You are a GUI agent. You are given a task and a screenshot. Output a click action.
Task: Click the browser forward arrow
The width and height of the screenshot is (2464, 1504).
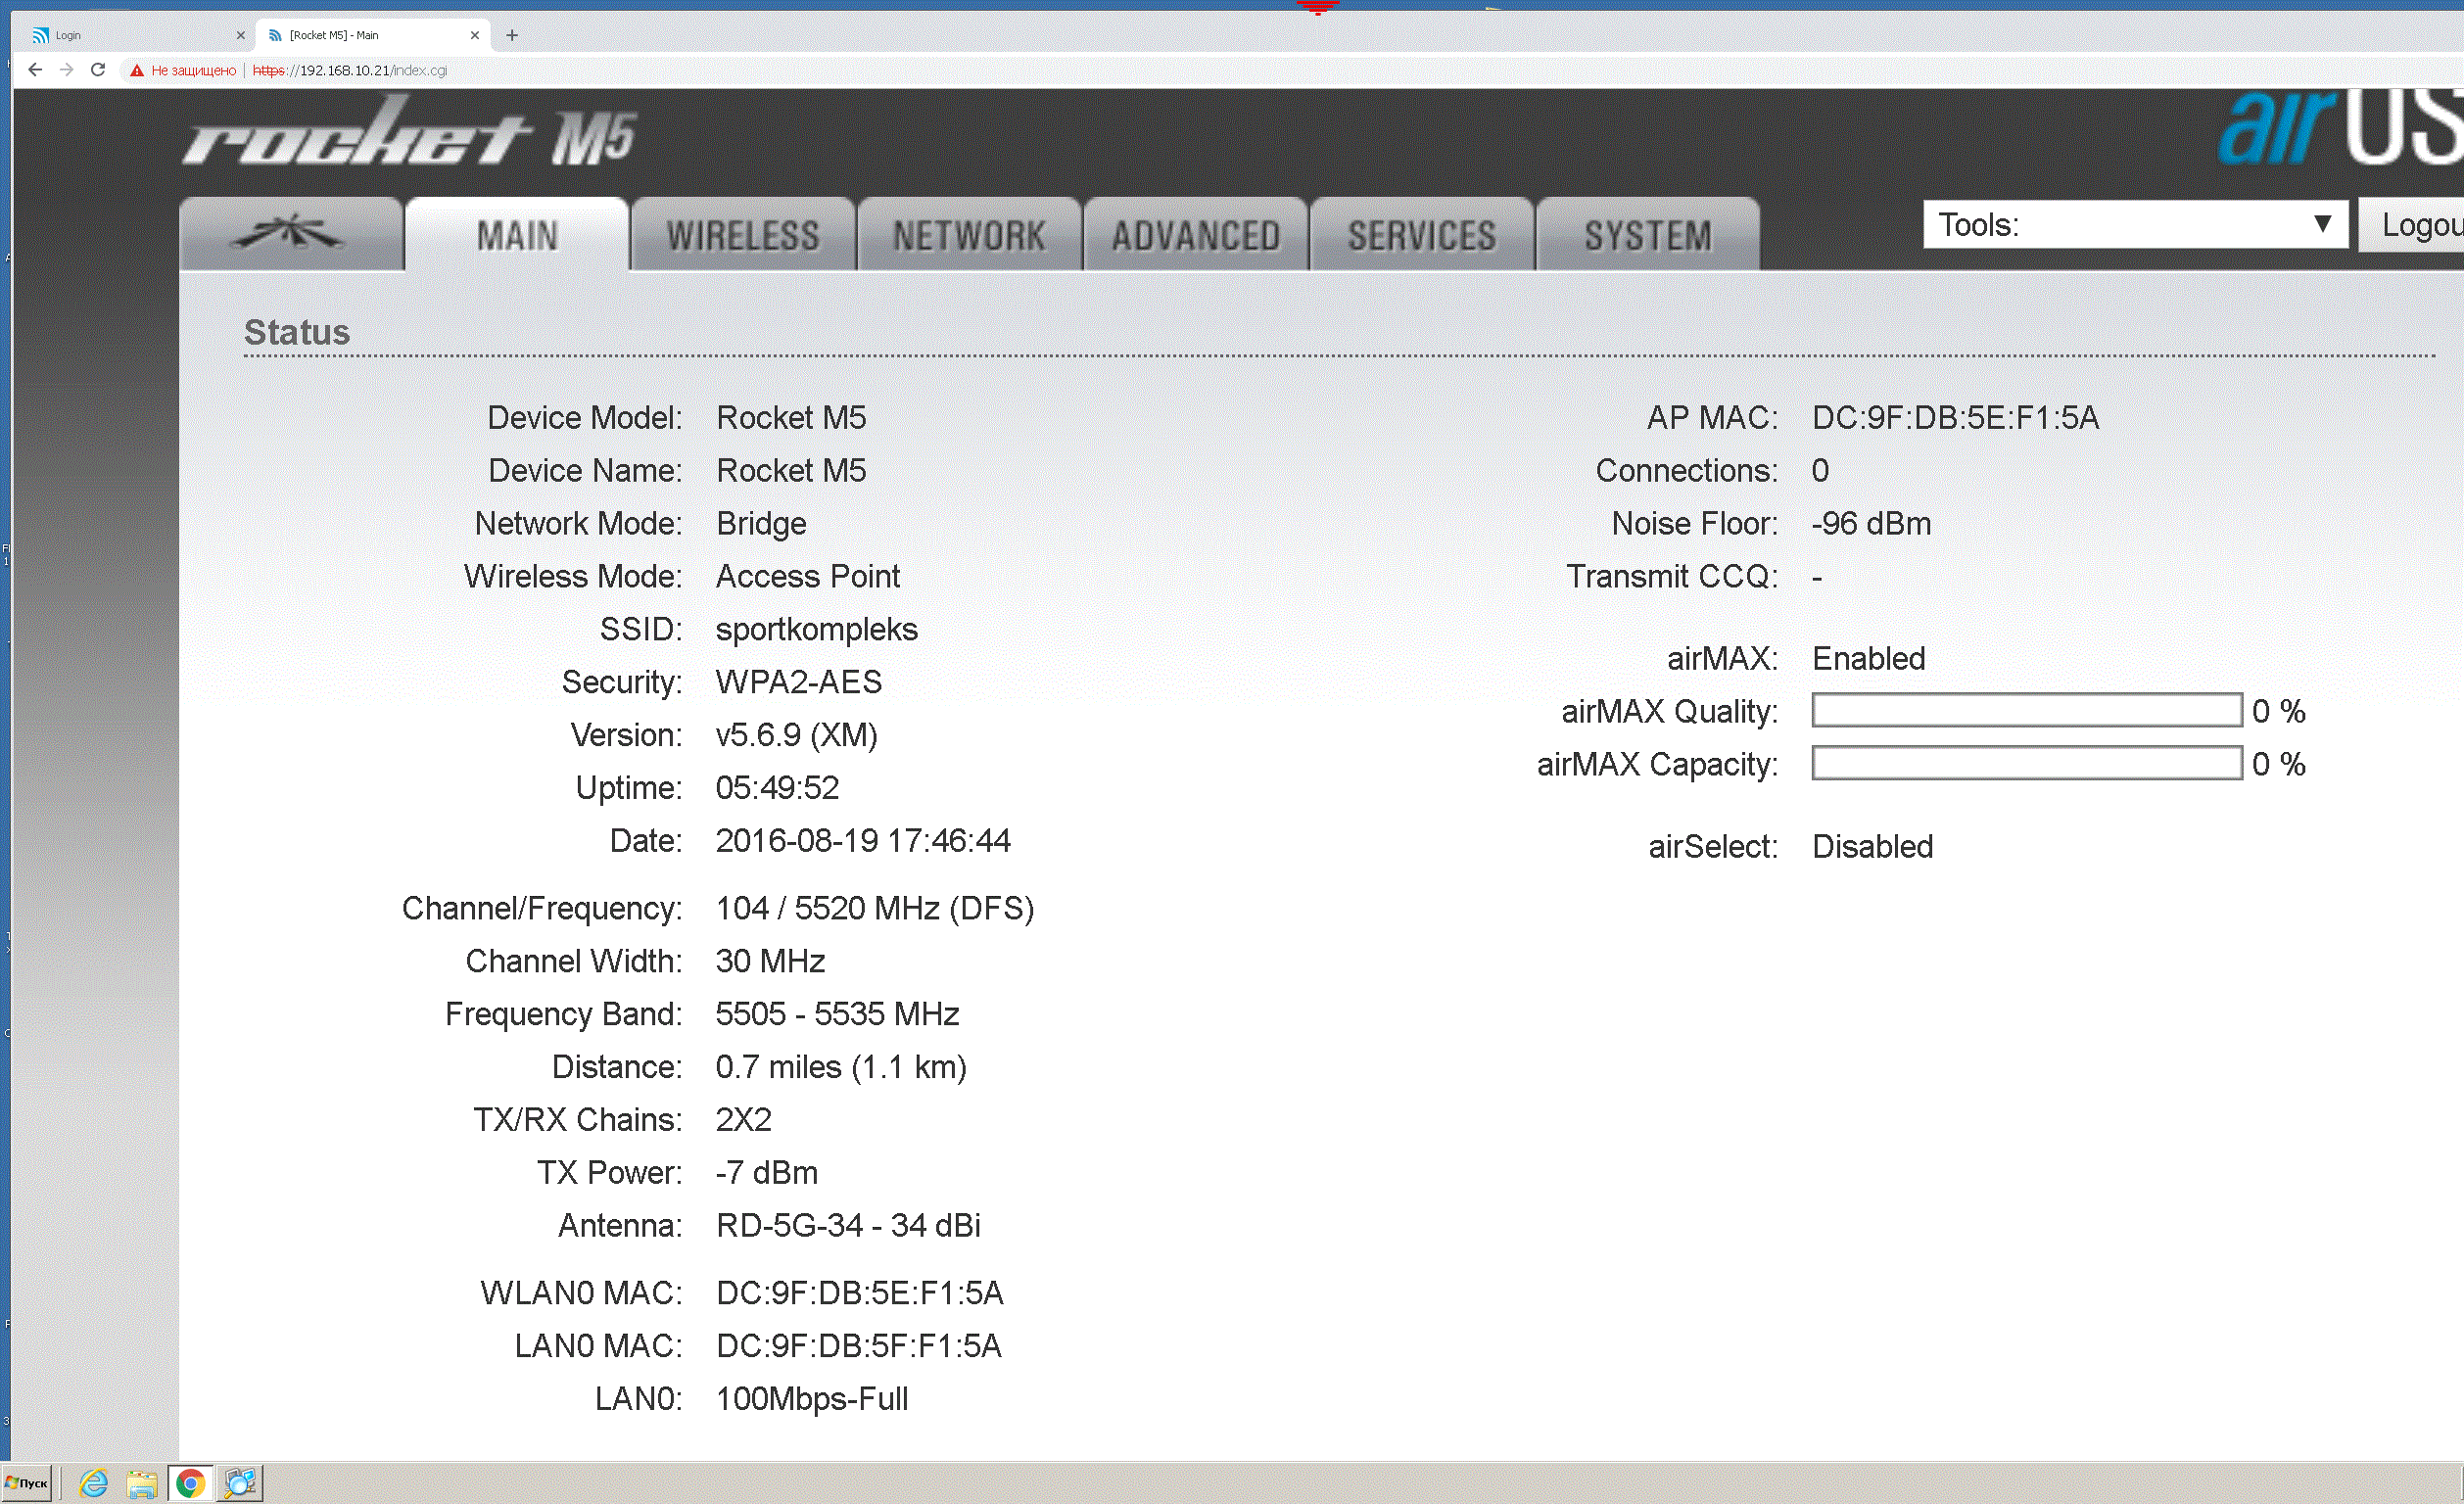(x=67, y=70)
